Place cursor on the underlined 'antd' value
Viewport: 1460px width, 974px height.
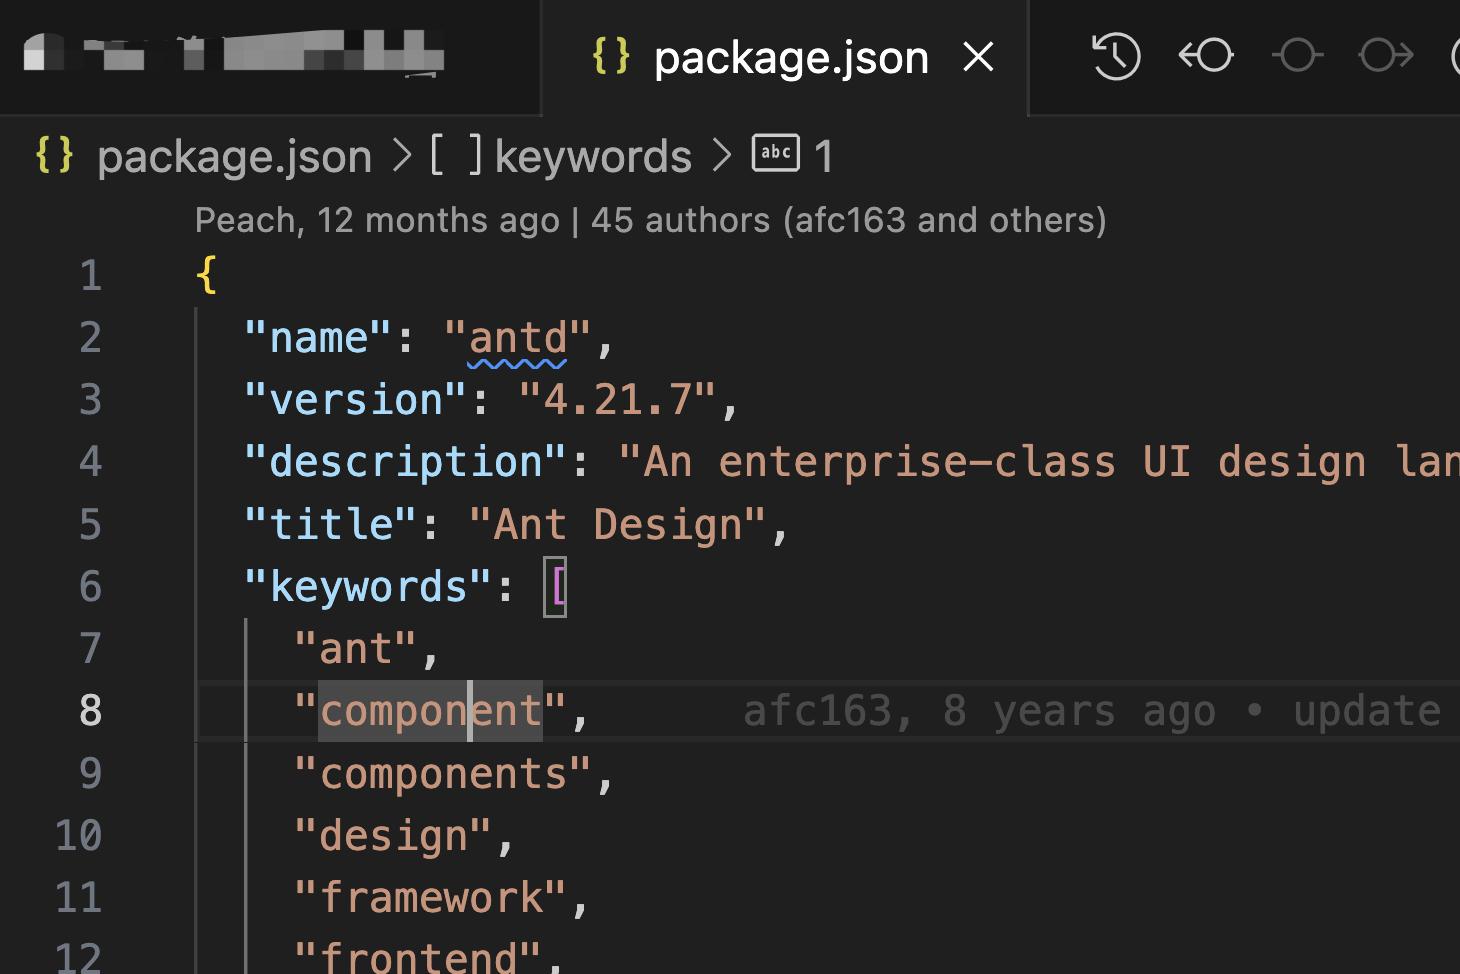[518, 337]
